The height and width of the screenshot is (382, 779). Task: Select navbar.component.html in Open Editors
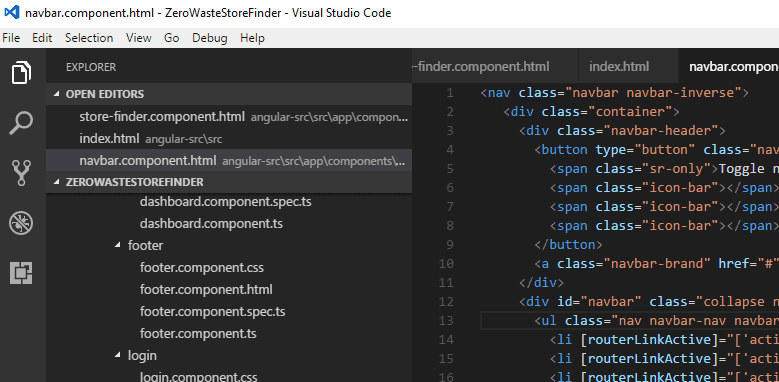pos(229,161)
